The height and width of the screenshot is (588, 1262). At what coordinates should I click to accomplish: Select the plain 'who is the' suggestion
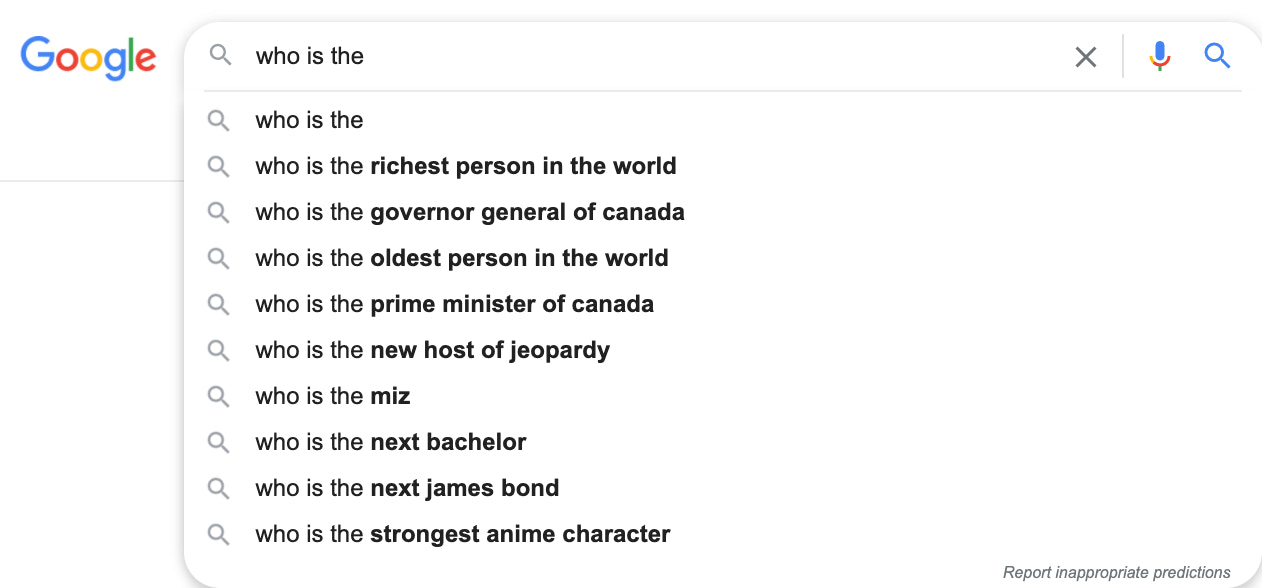[x=309, y=120]
